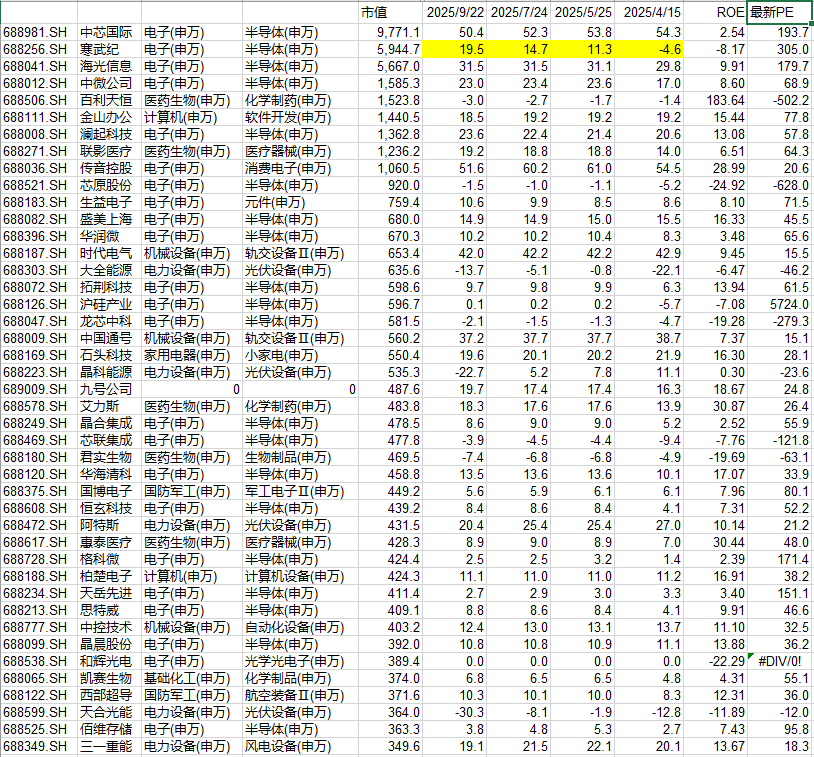This screenshot has height=757, width=814.
Task: Click 小家电(申万) industry cell
Action: (300, 356)
